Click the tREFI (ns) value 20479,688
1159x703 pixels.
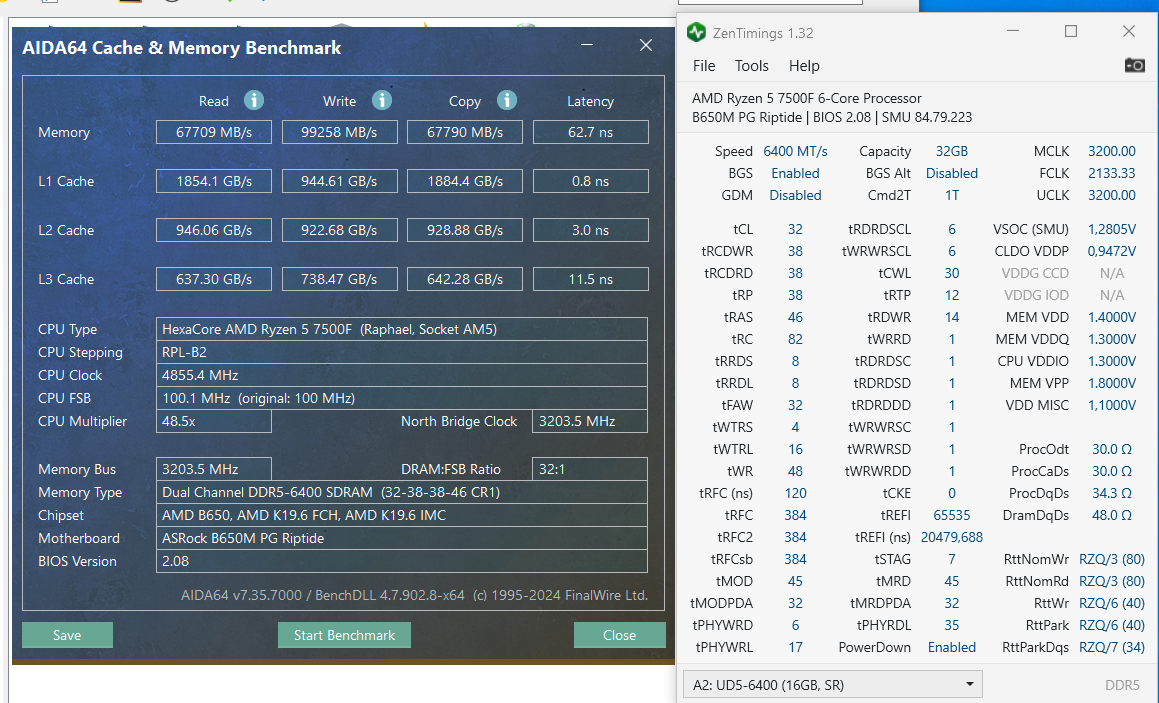(952, 537)
